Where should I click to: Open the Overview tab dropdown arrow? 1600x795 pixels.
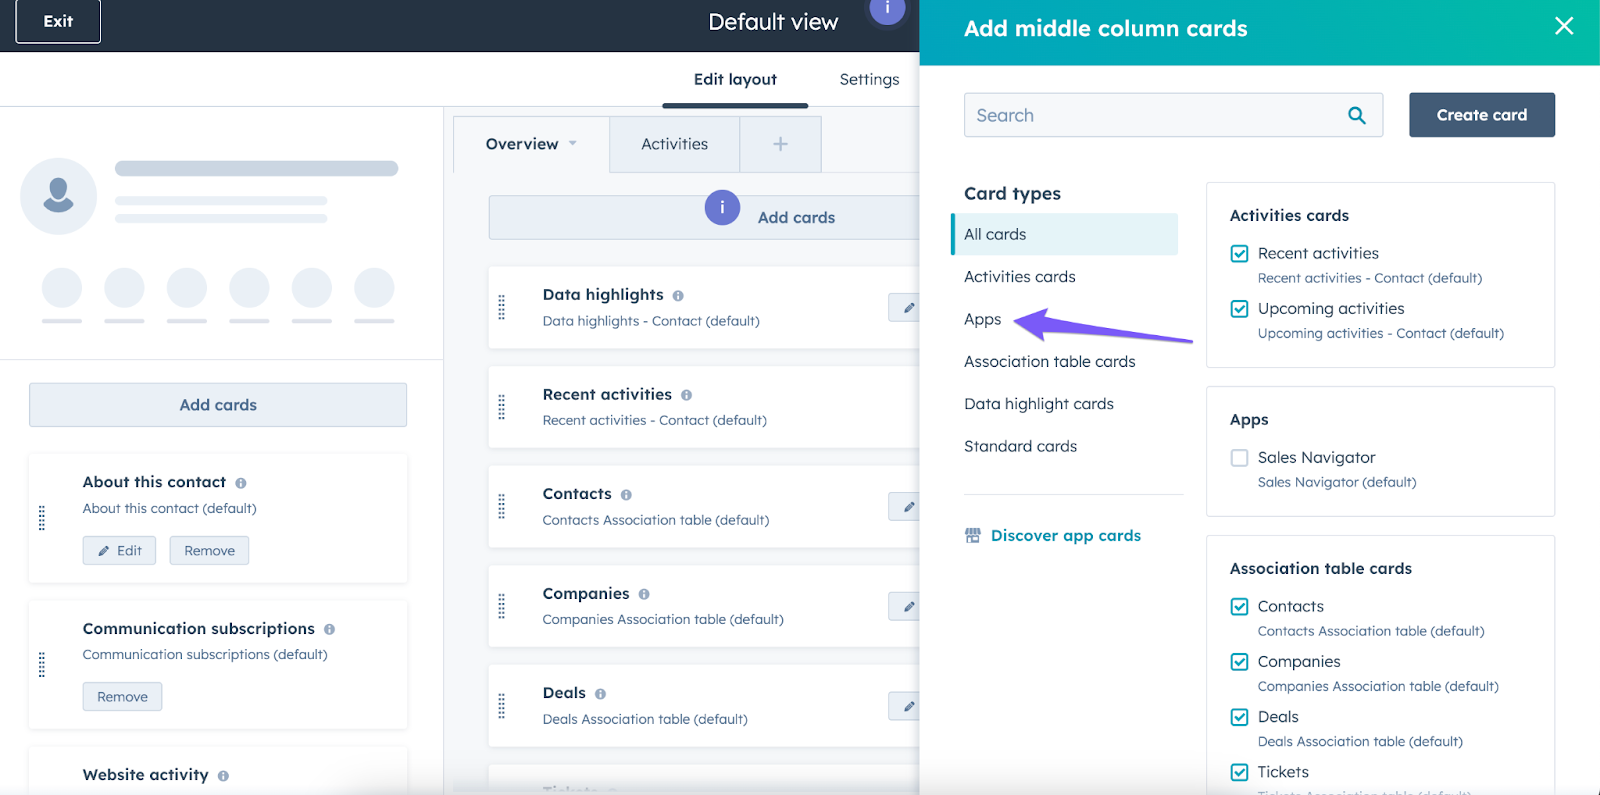(573, 144)
